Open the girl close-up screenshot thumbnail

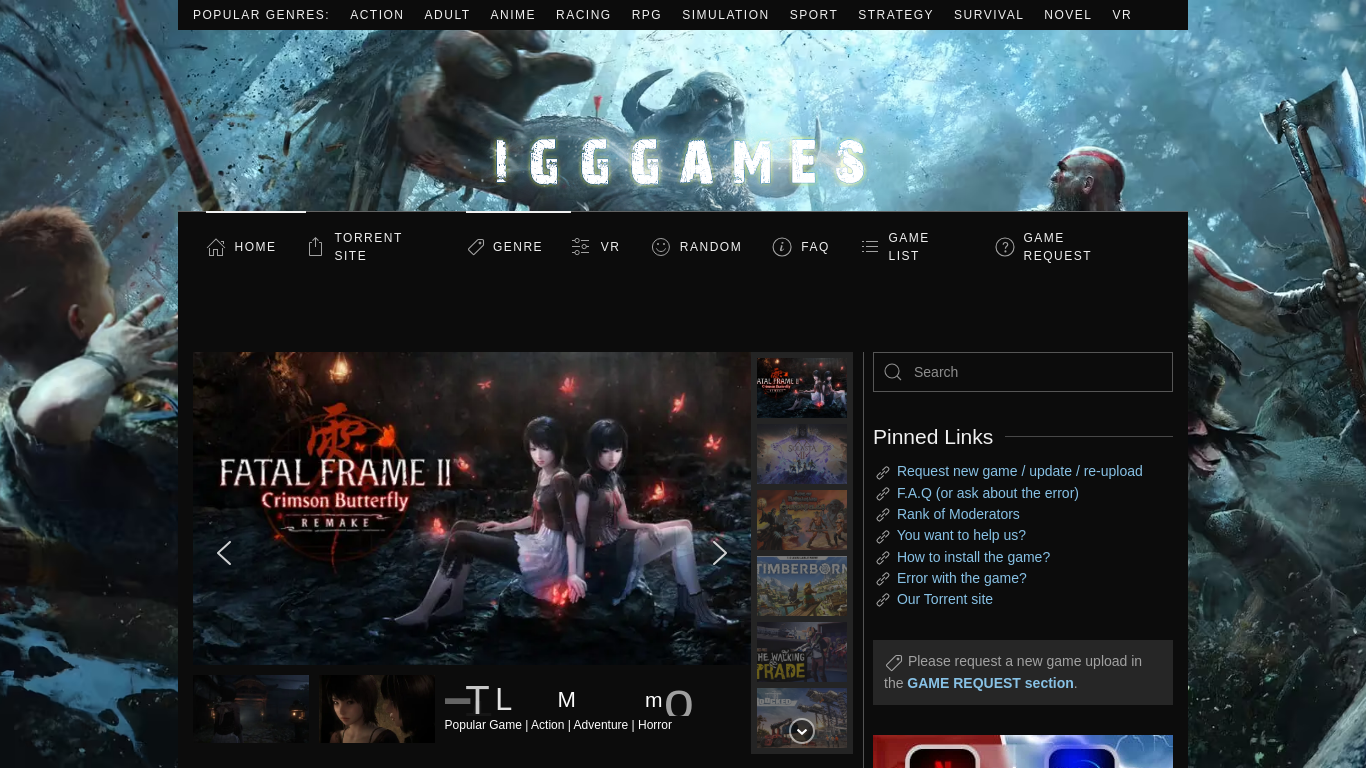pos(377,709)
